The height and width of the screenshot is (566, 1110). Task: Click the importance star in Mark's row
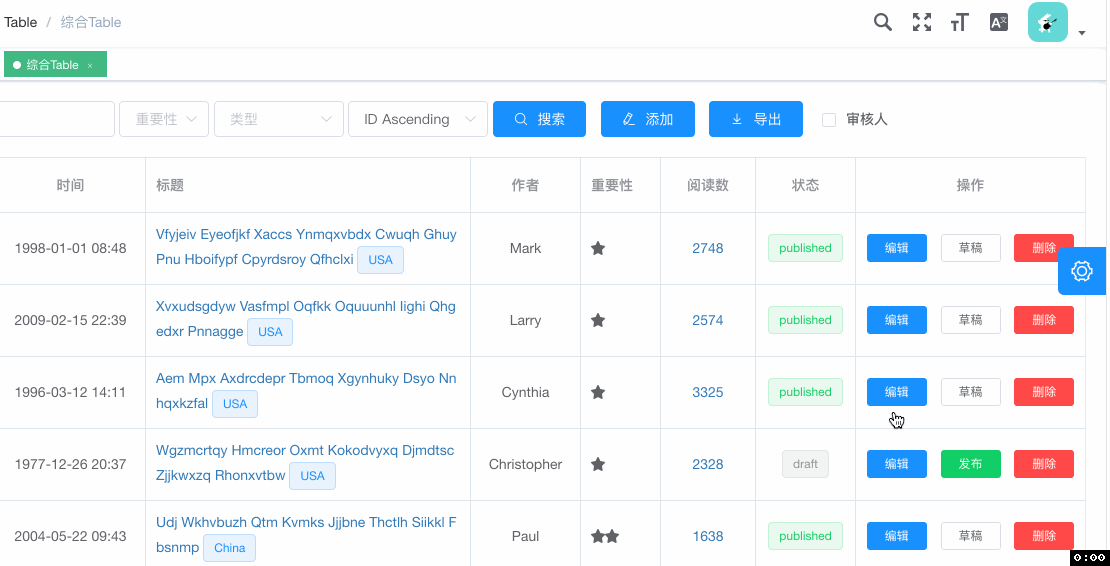[x=598, y=248]
